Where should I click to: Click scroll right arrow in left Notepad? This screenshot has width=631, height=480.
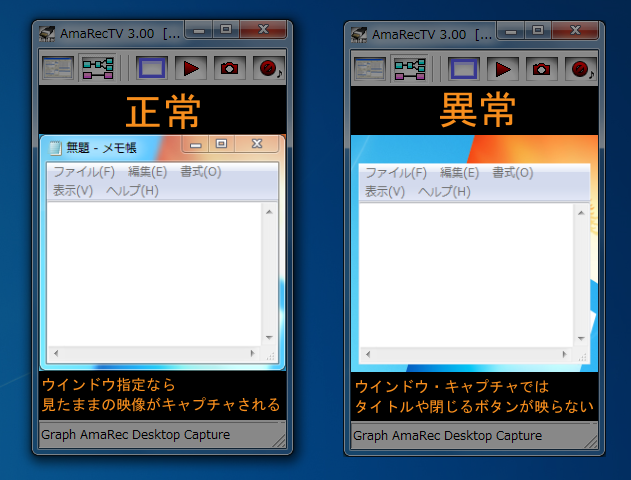[x=252, y=353]
